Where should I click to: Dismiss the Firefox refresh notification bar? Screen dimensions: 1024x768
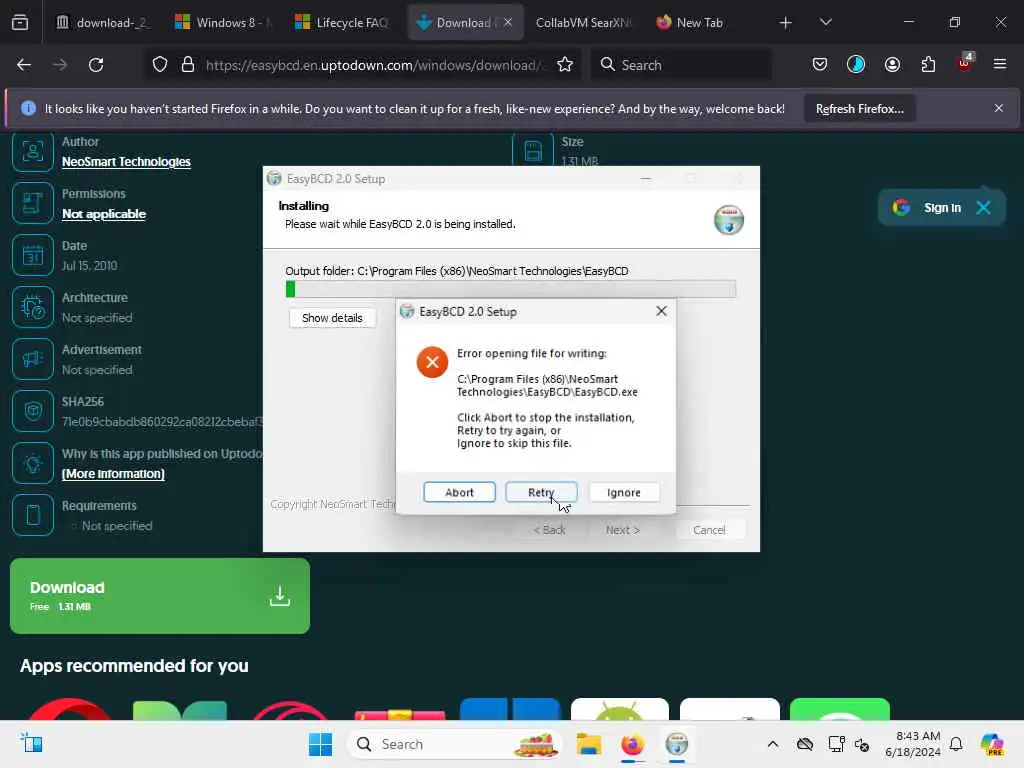point(999,108)
